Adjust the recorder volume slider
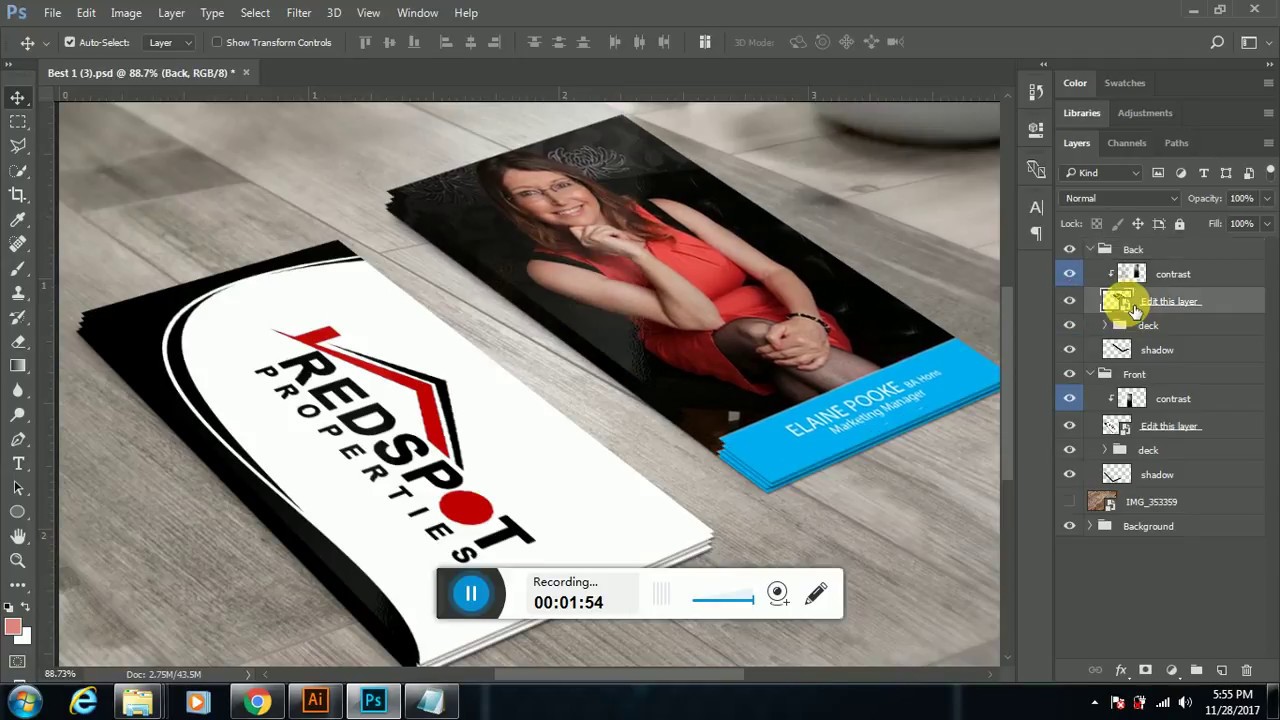The image size is (1280, 720). [723, 600]
